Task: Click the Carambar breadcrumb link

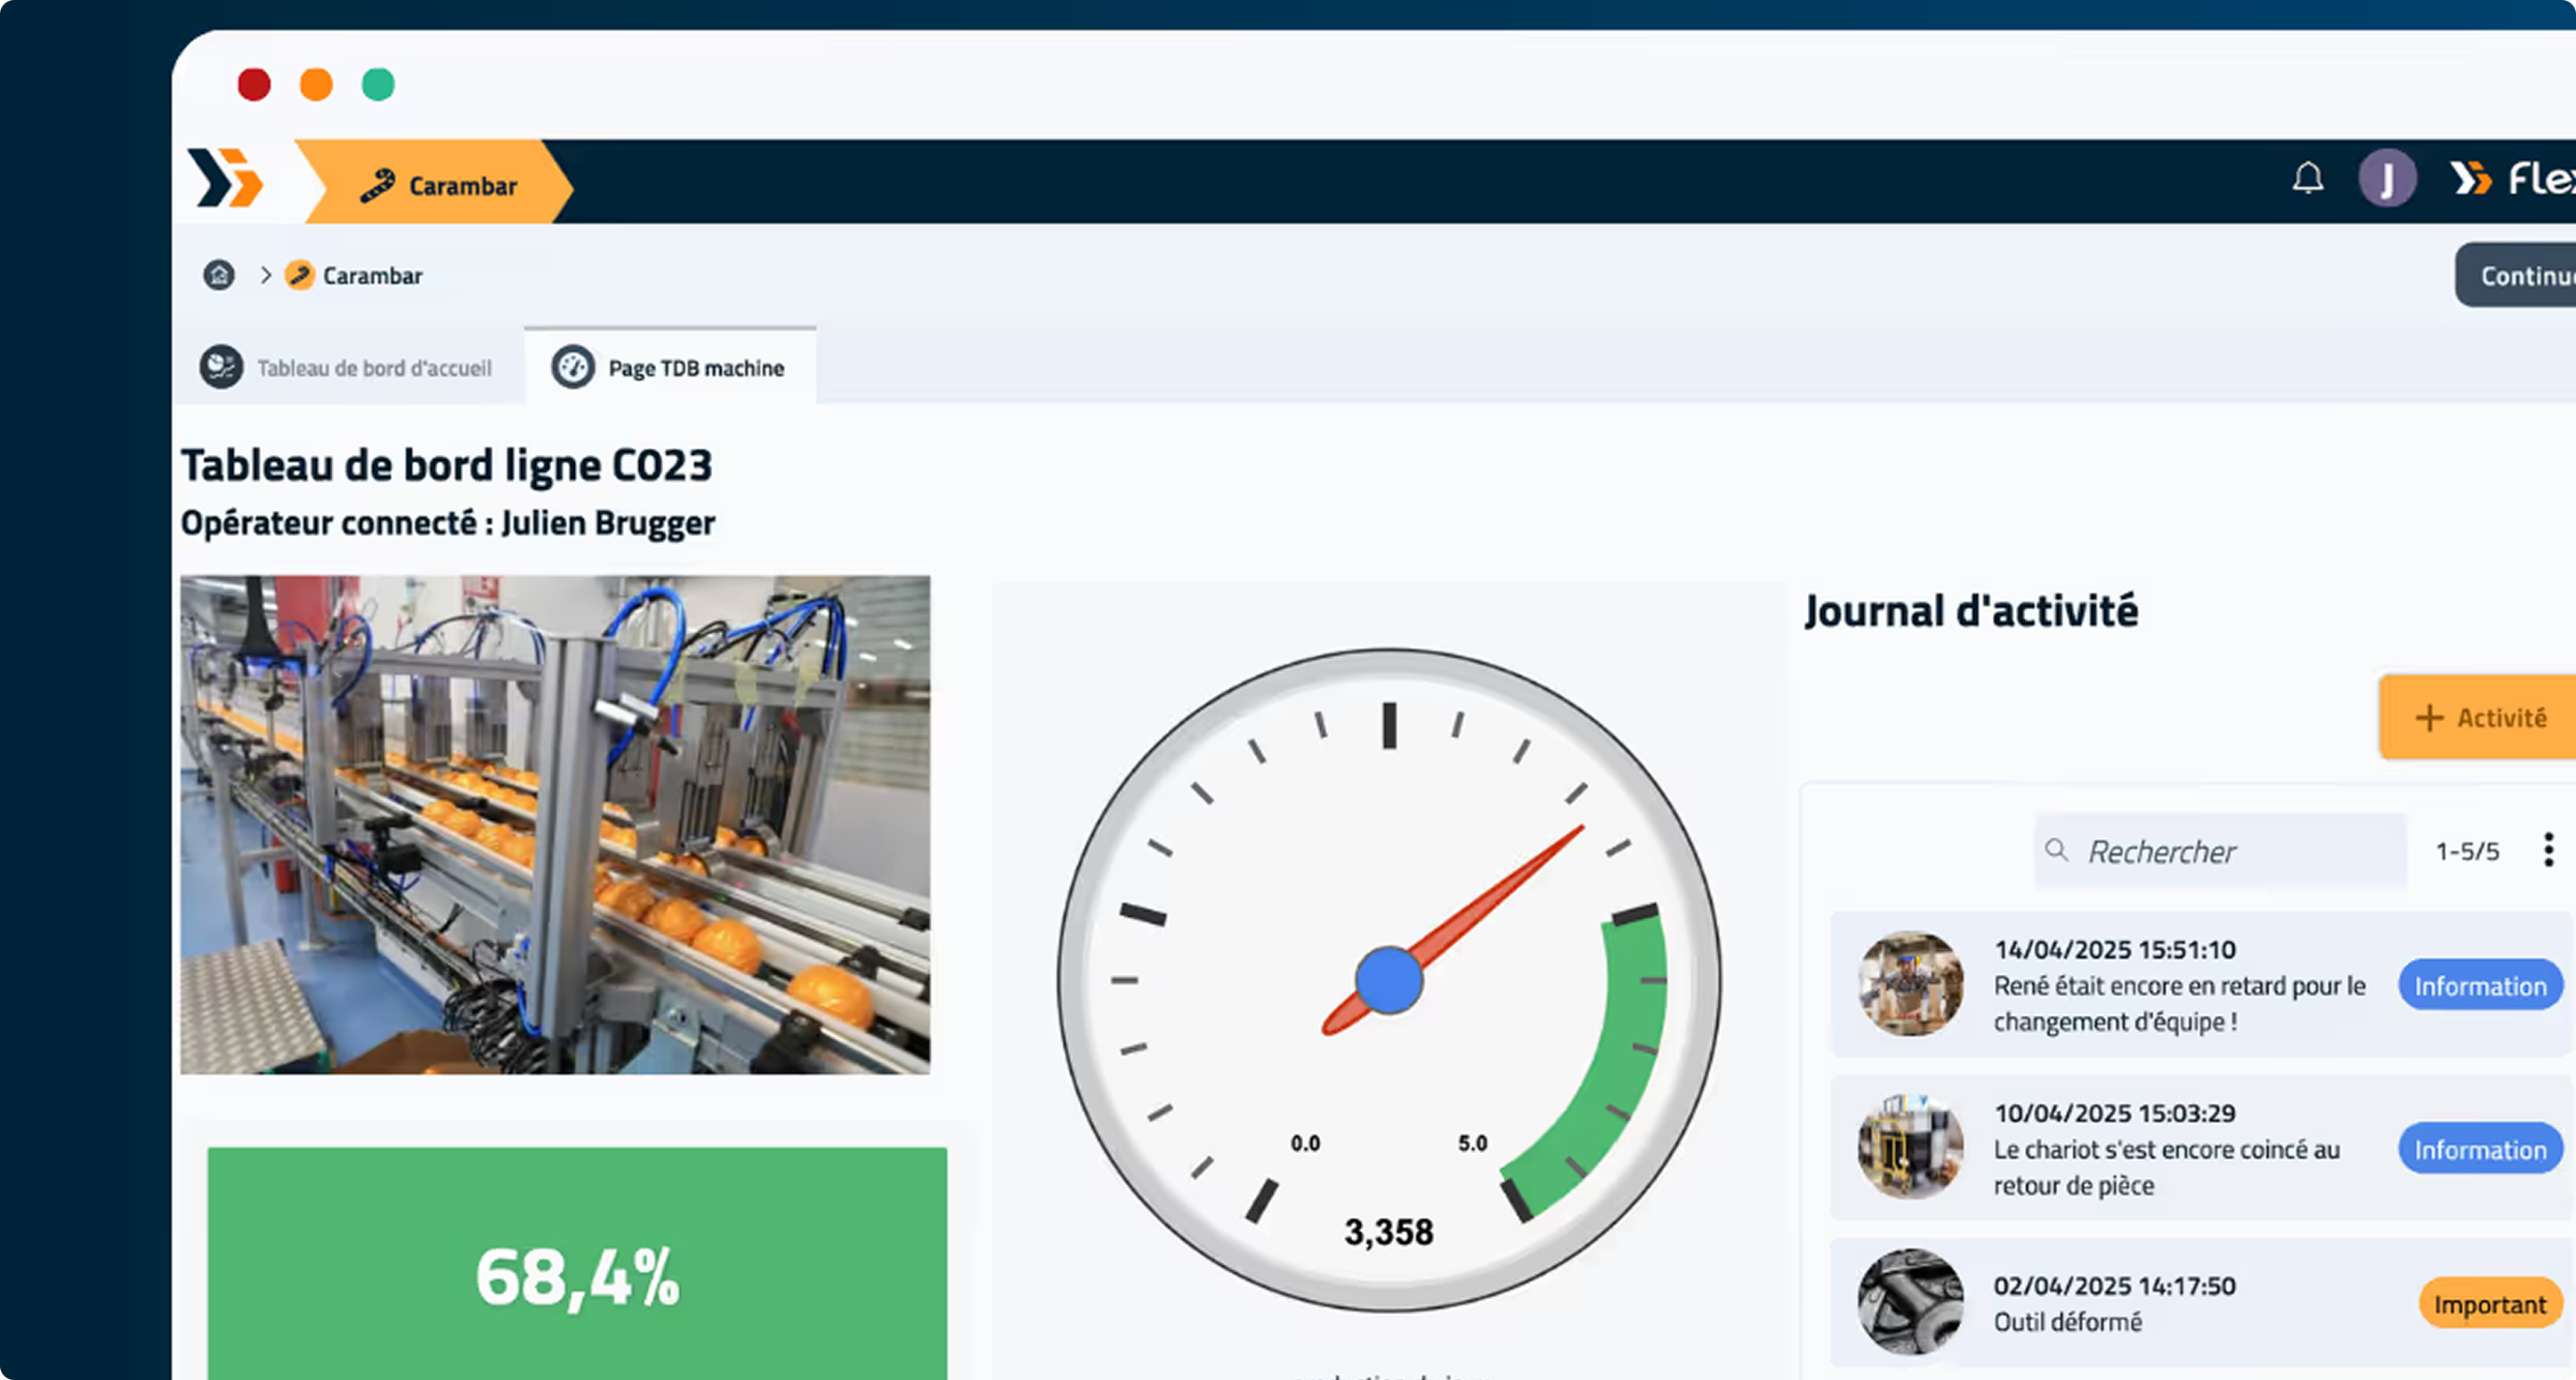Action: [372, 275]
